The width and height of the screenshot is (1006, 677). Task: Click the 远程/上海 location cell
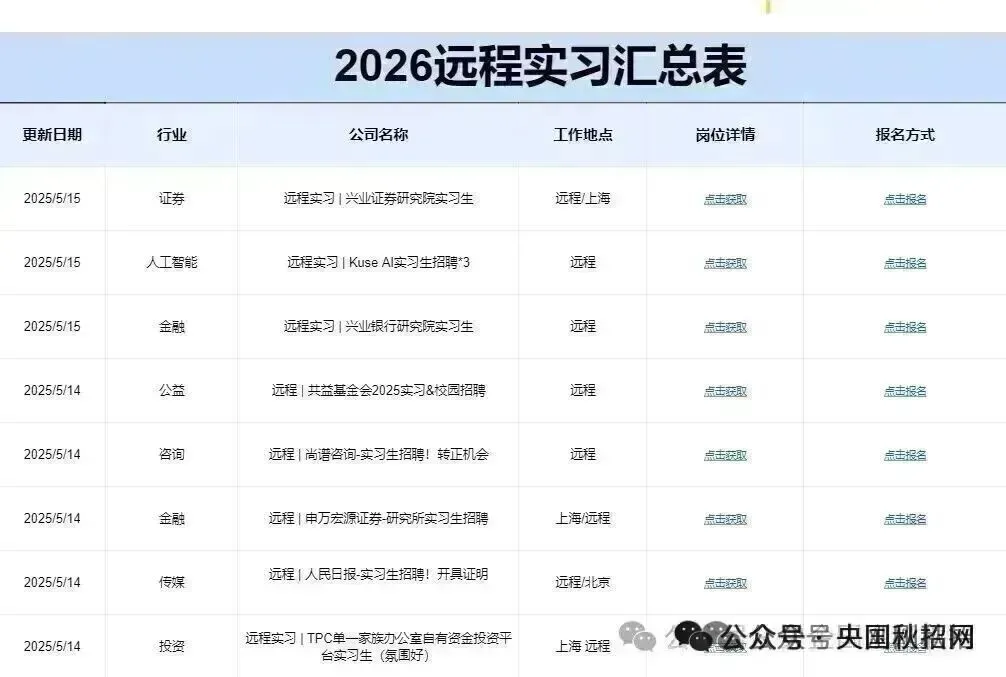[583, 198]
